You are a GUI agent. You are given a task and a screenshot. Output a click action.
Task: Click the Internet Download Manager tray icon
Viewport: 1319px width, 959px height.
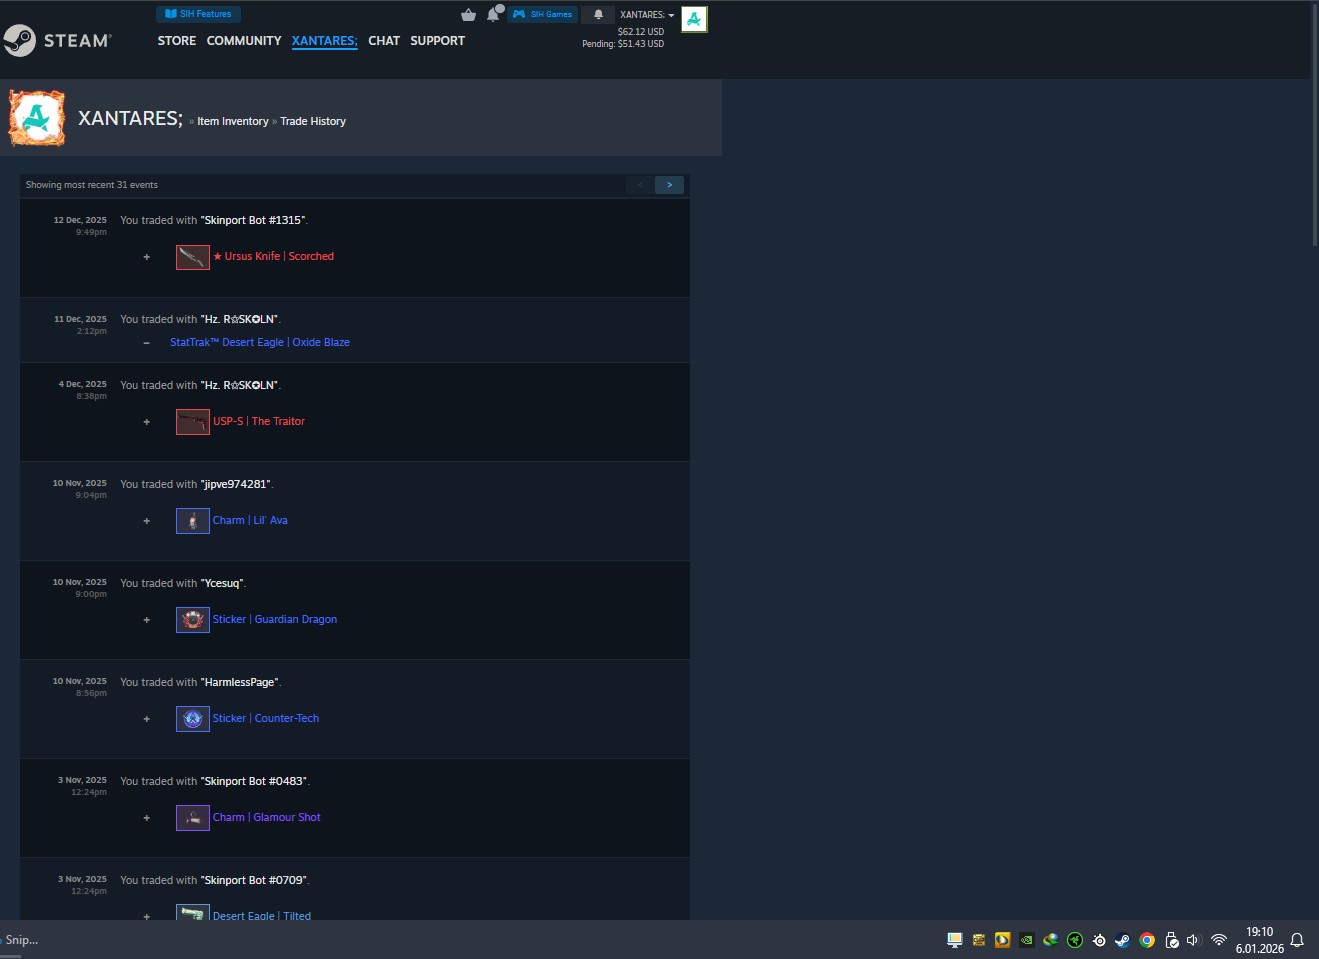tap(1050, 940)
